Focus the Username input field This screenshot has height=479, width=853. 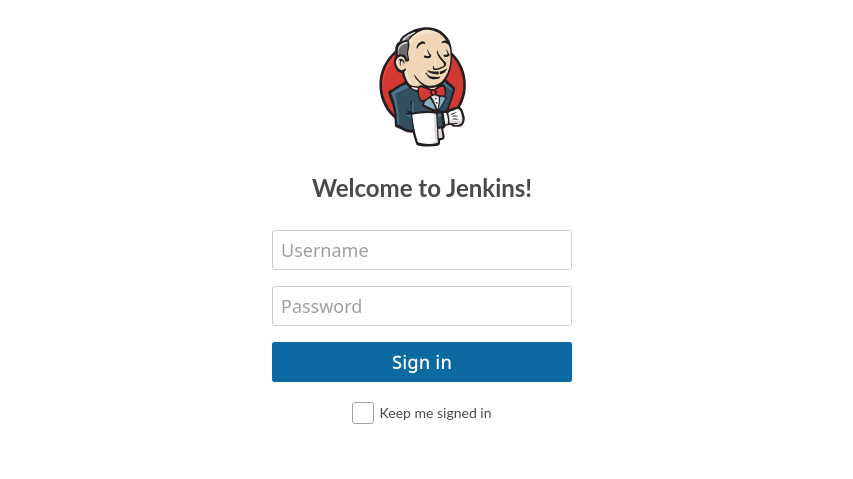pos(422,250)
